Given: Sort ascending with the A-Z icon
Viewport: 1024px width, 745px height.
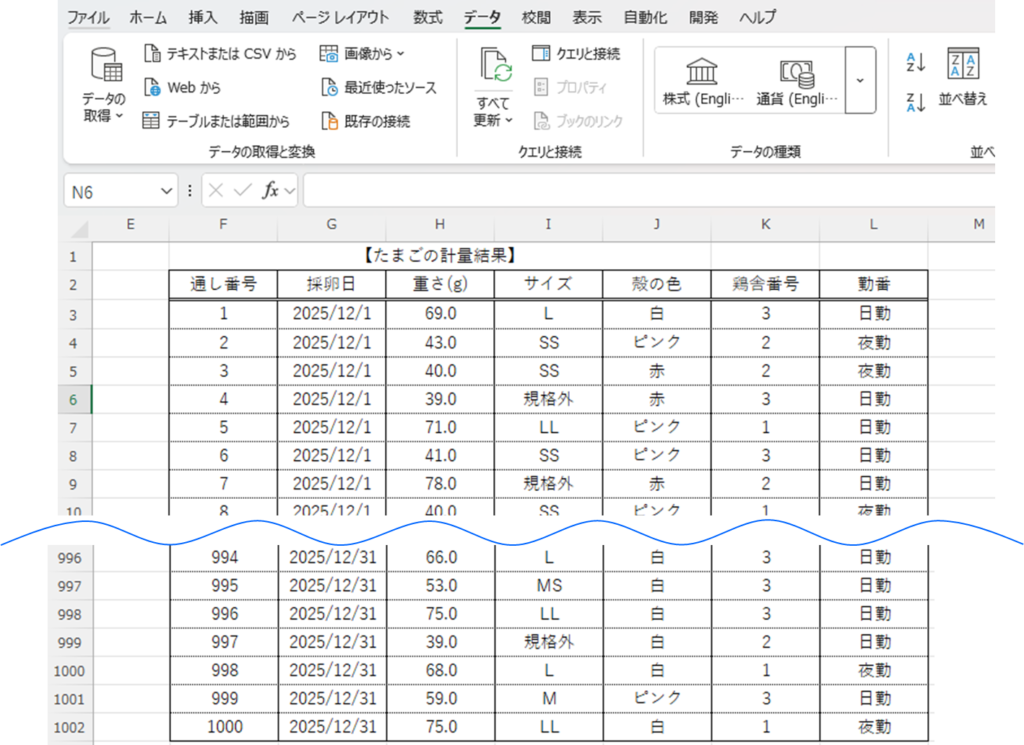Looking at the screenshot, I should pos(916,63).
